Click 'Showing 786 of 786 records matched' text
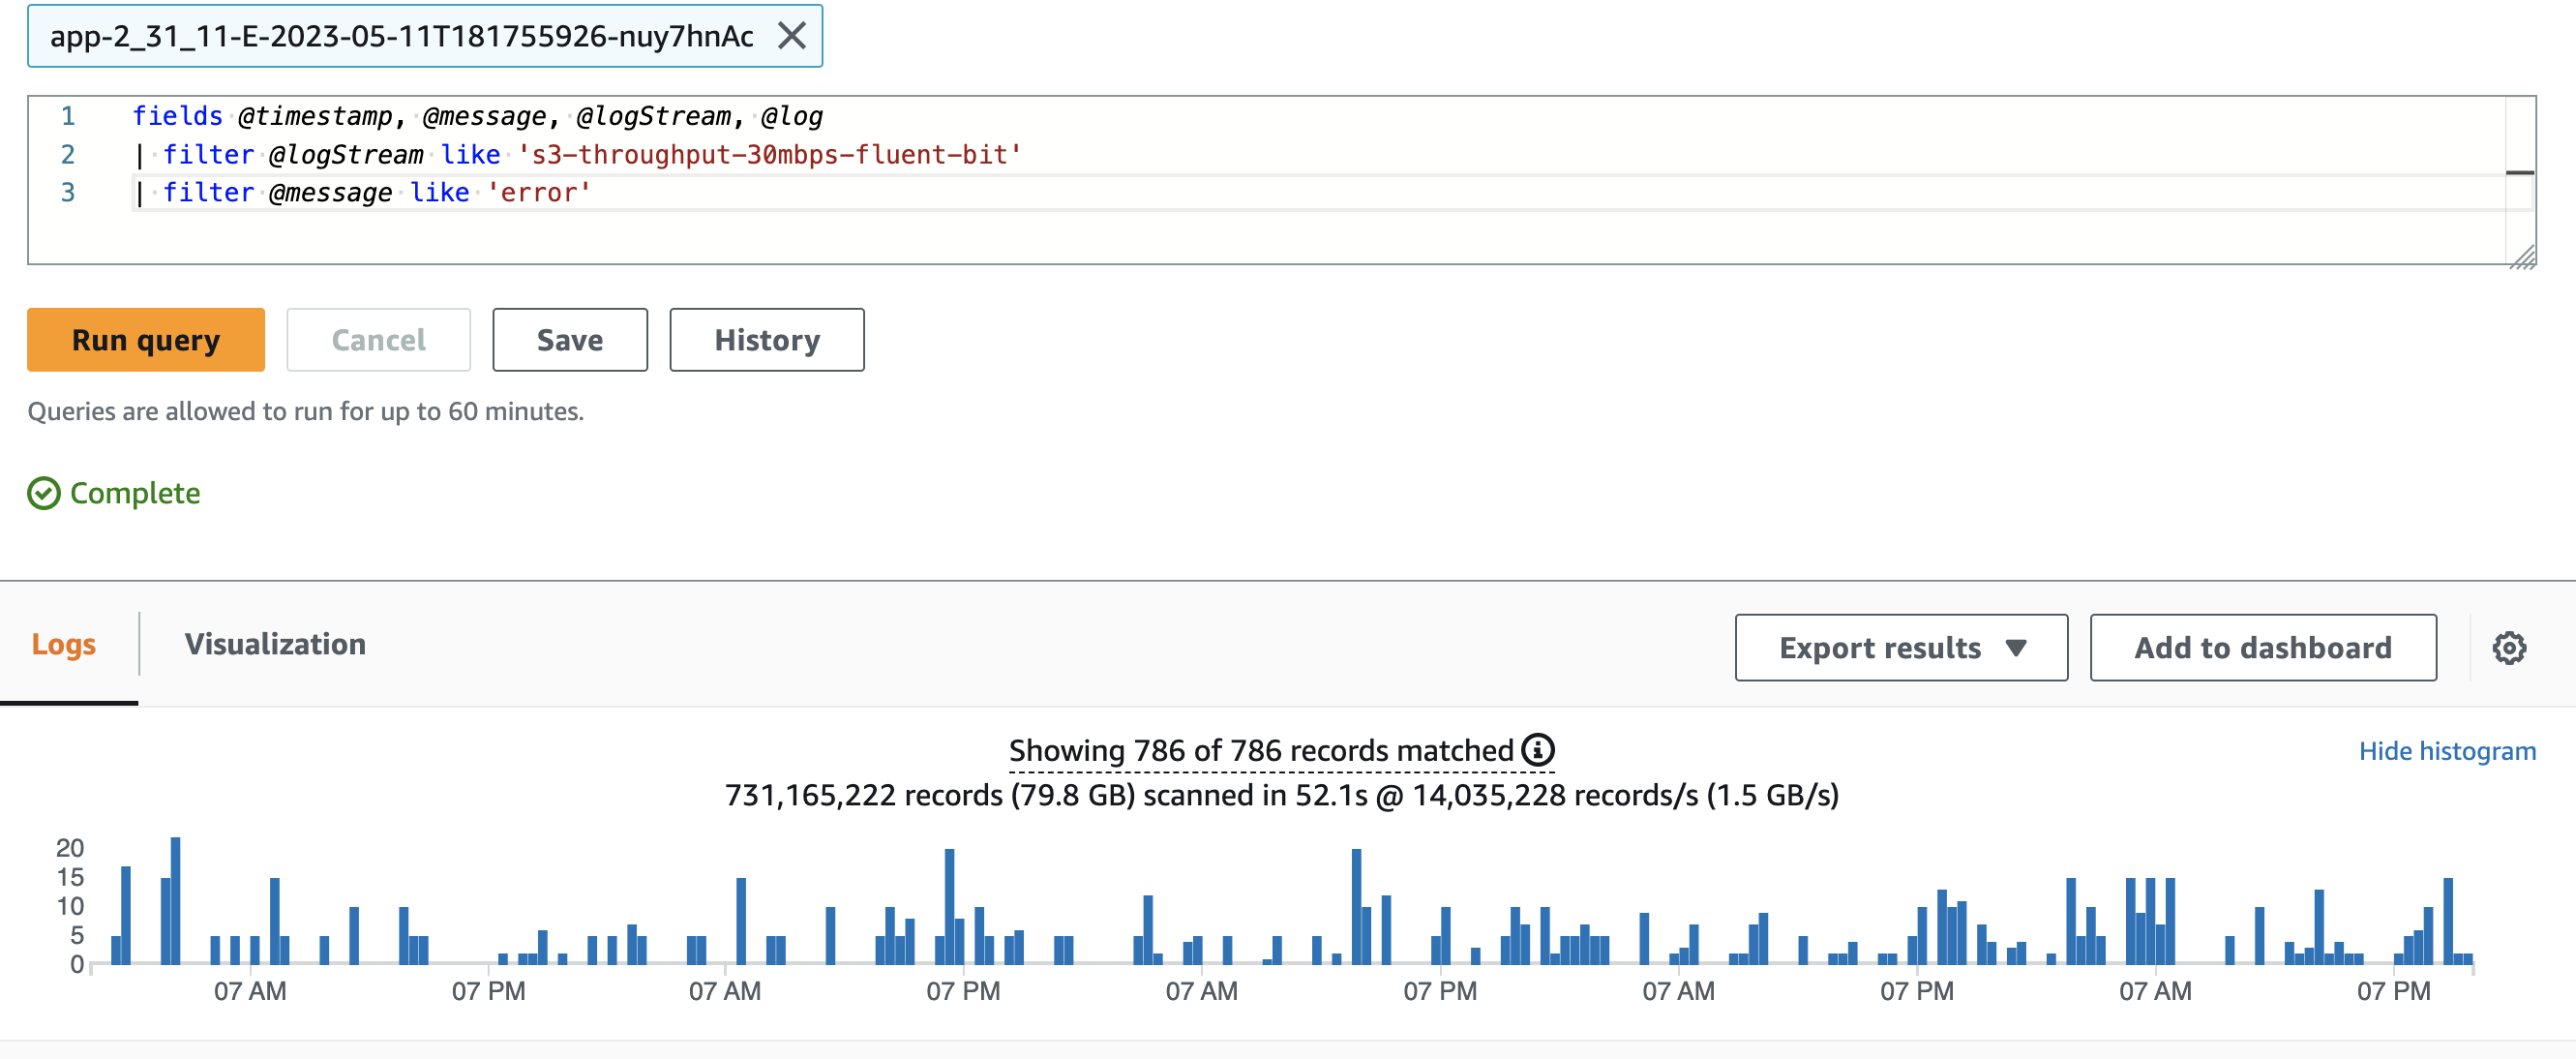The image size is (2576, 1059). (1261, 750)
